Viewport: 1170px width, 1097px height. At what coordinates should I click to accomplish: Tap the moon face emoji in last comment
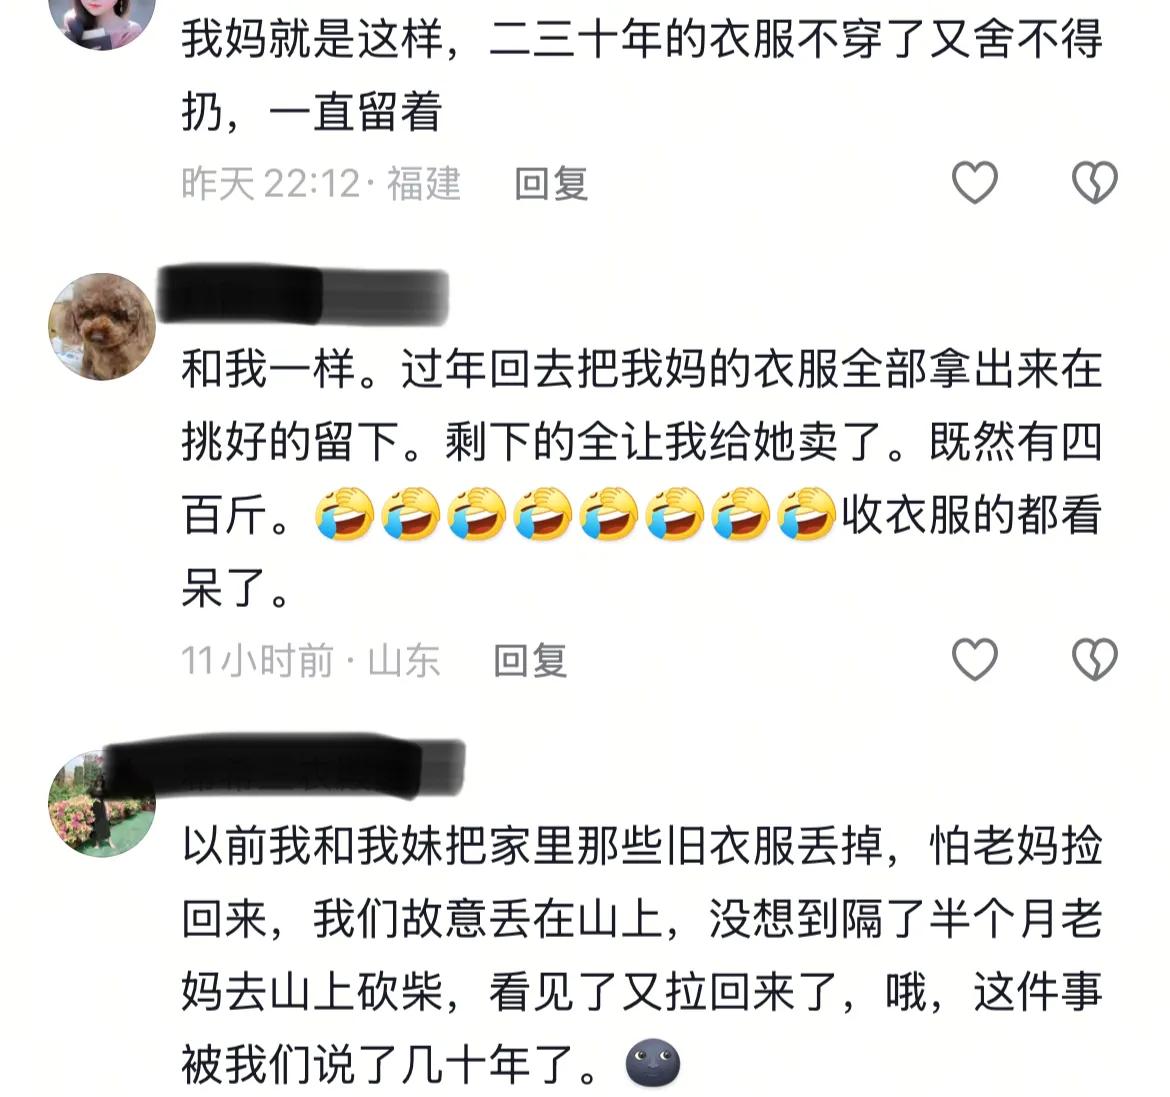653,1063
